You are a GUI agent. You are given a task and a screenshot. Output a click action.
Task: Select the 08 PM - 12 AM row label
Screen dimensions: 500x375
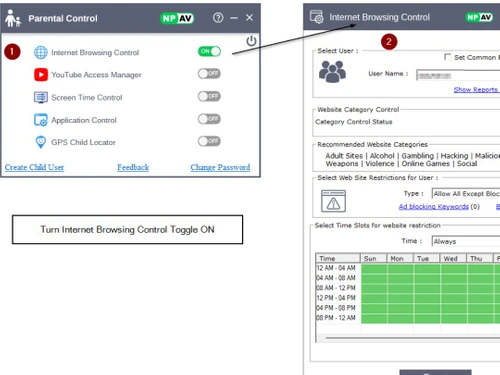[336, 318]
